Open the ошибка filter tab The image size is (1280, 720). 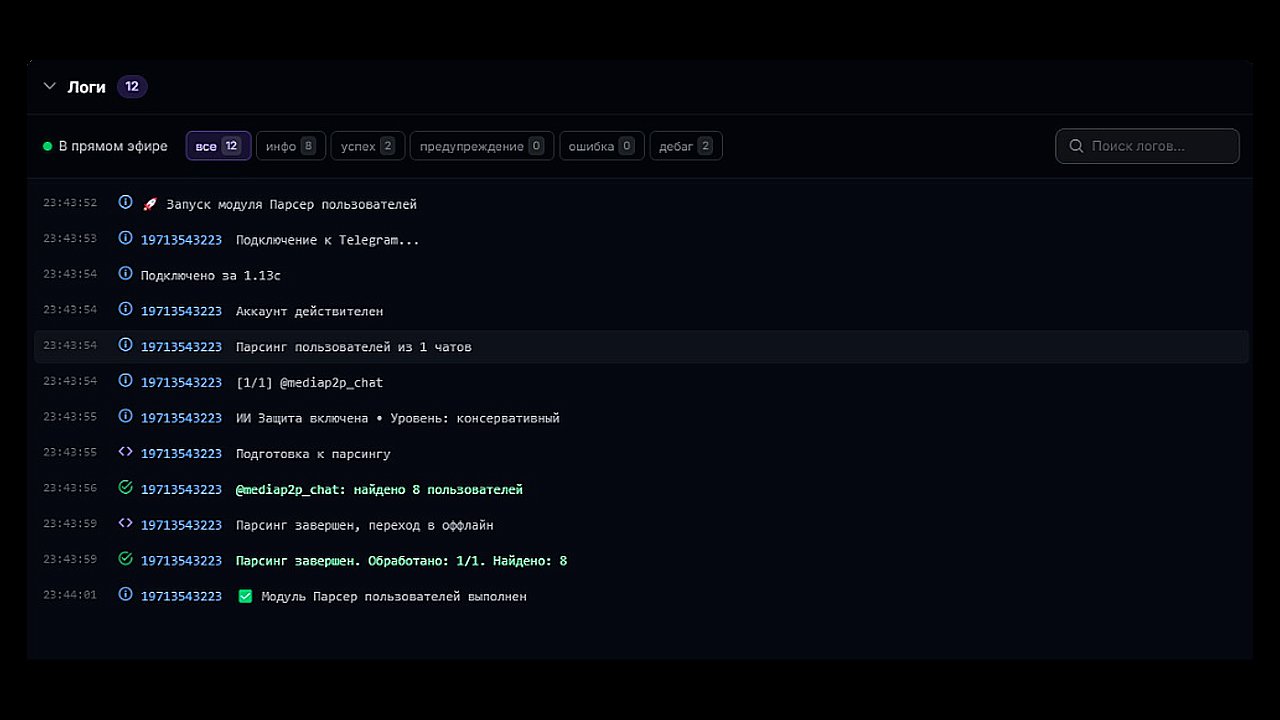[x=602, y=146]
